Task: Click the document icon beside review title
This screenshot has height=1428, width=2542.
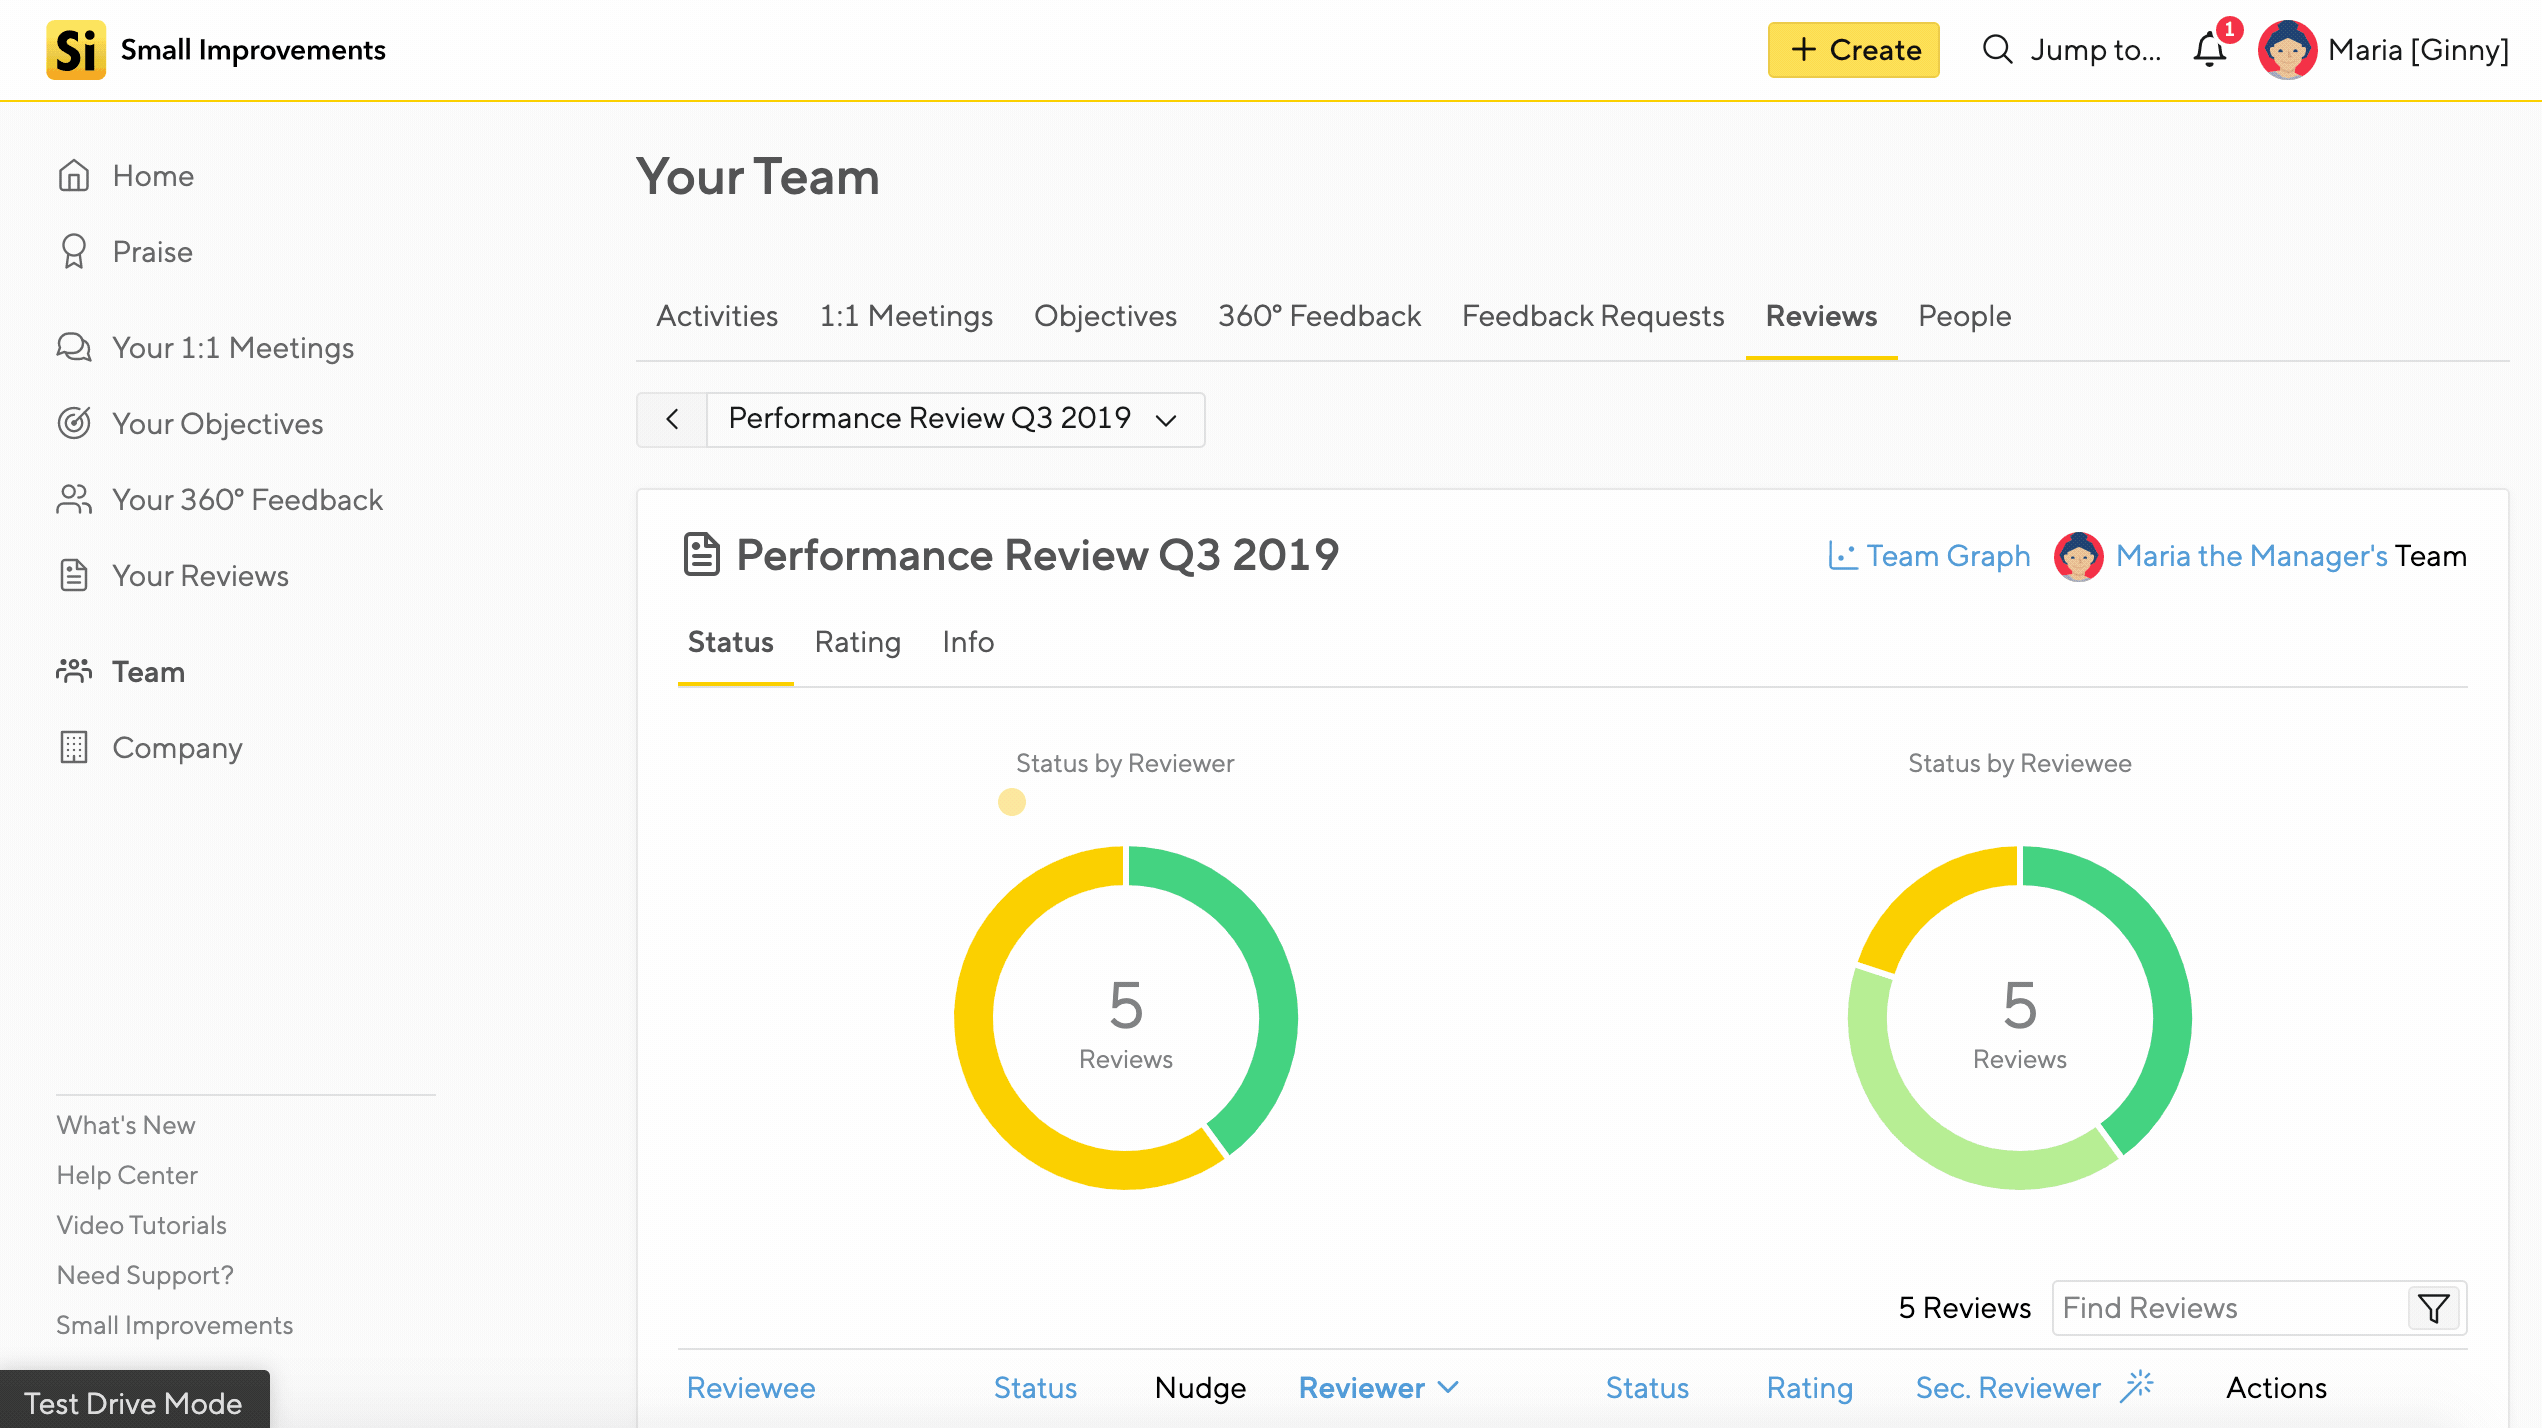Action: click(x=701, y=554)
